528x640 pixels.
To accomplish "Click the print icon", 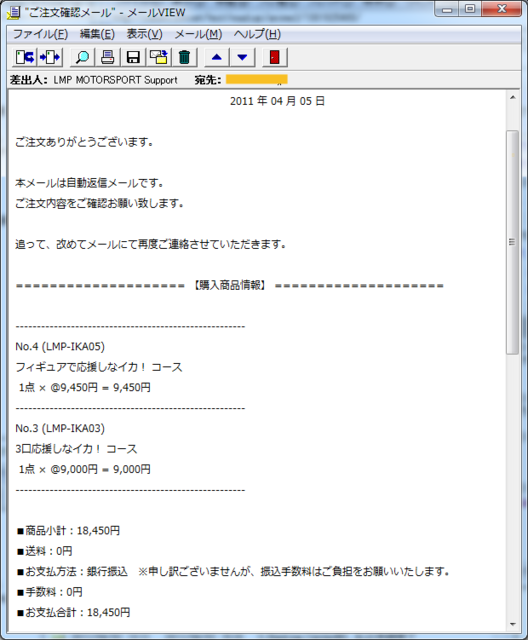I will click(x=108, y=57).
